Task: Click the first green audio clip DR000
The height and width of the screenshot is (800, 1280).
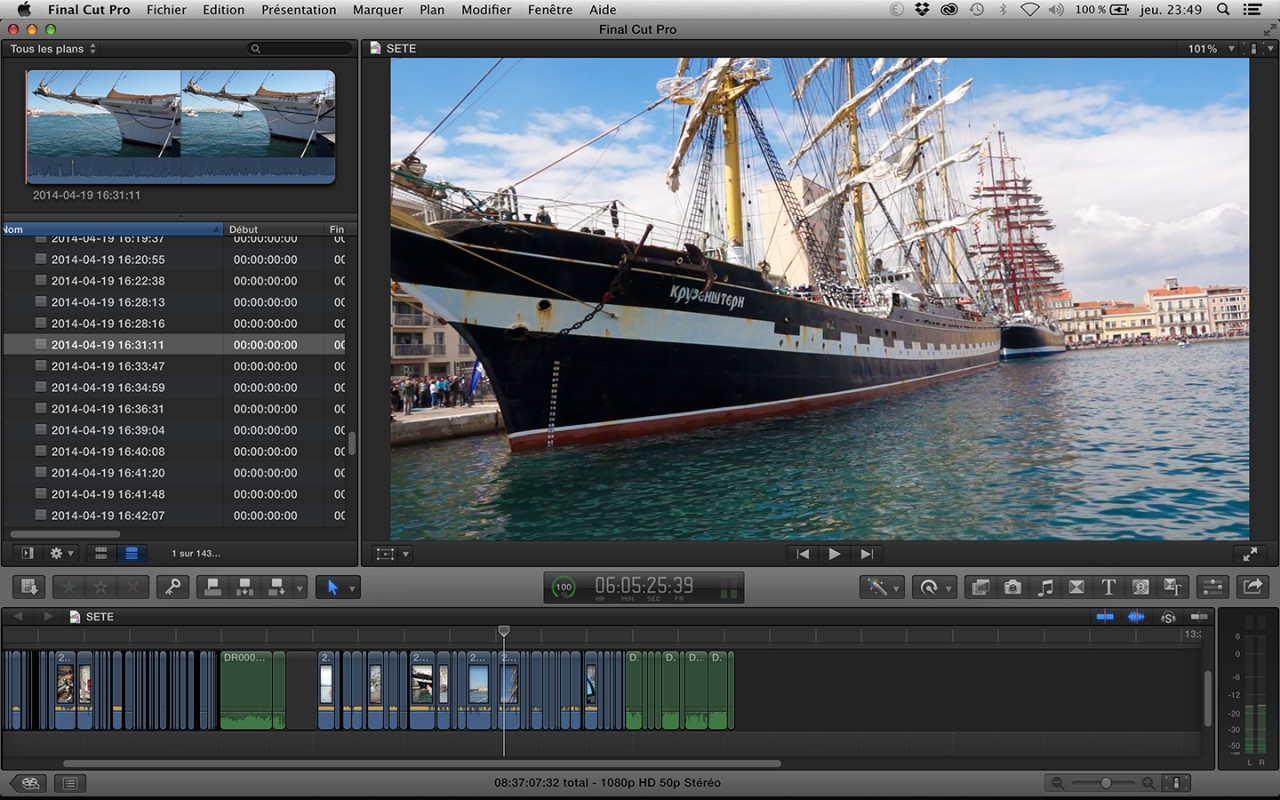Action: pos(246,690)
